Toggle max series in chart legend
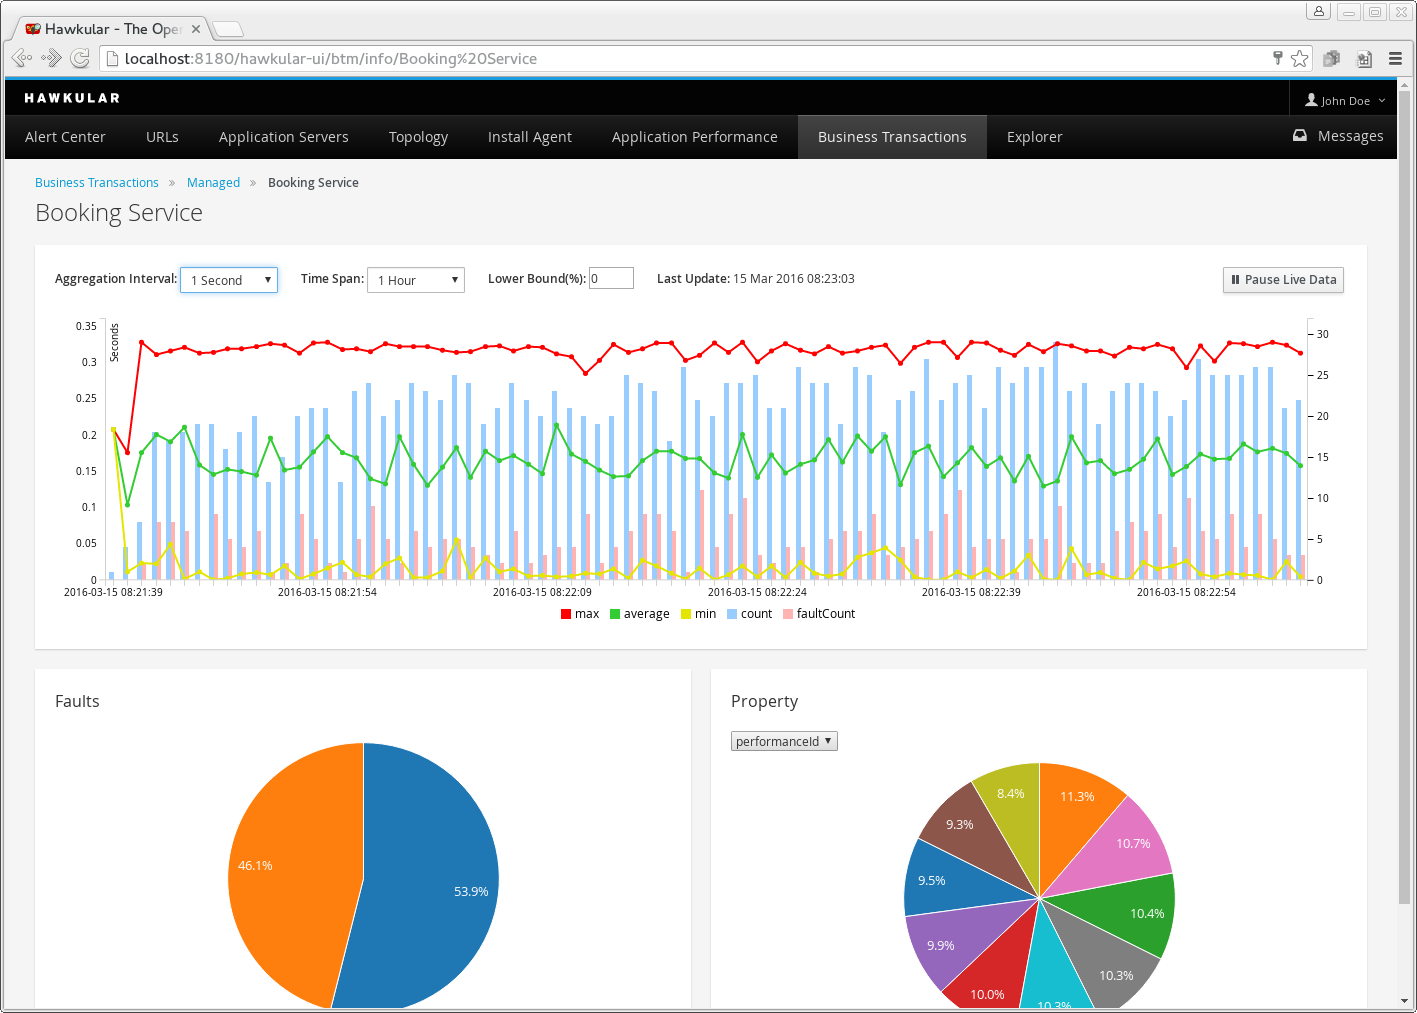1417x1013 pixels. 580,614
